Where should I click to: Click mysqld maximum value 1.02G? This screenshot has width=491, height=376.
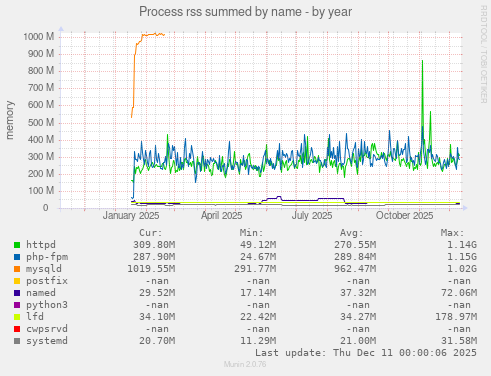click(462, 269)
